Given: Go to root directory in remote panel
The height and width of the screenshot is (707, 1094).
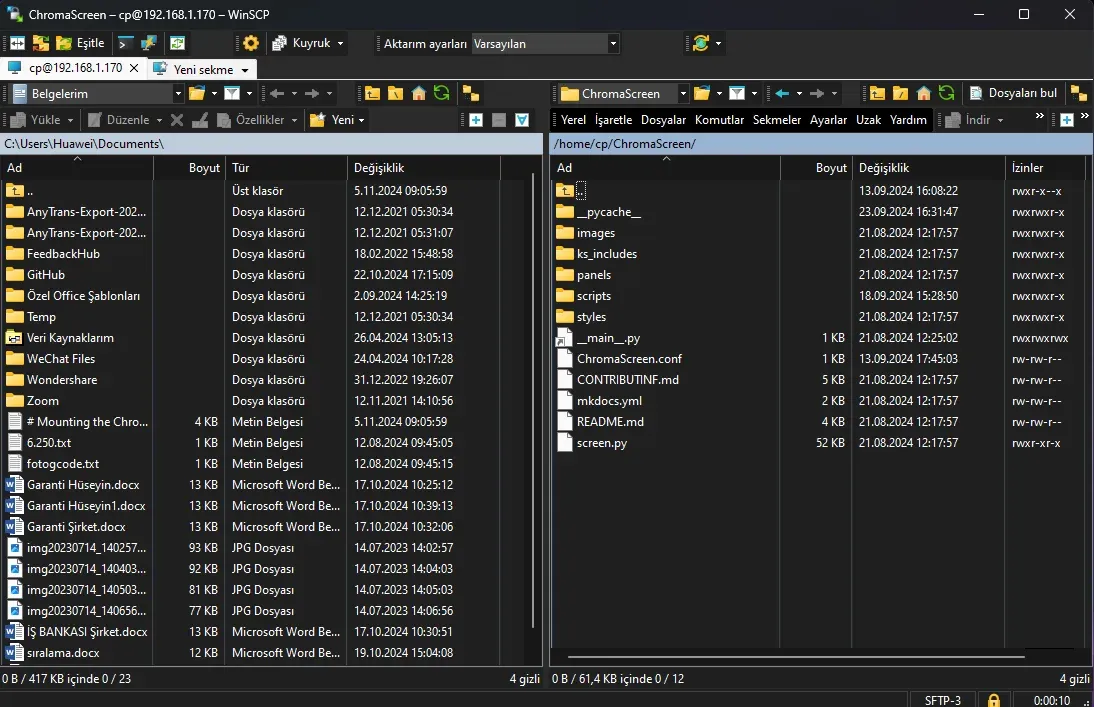Looking at the screenshot, I should coord(901,94).
